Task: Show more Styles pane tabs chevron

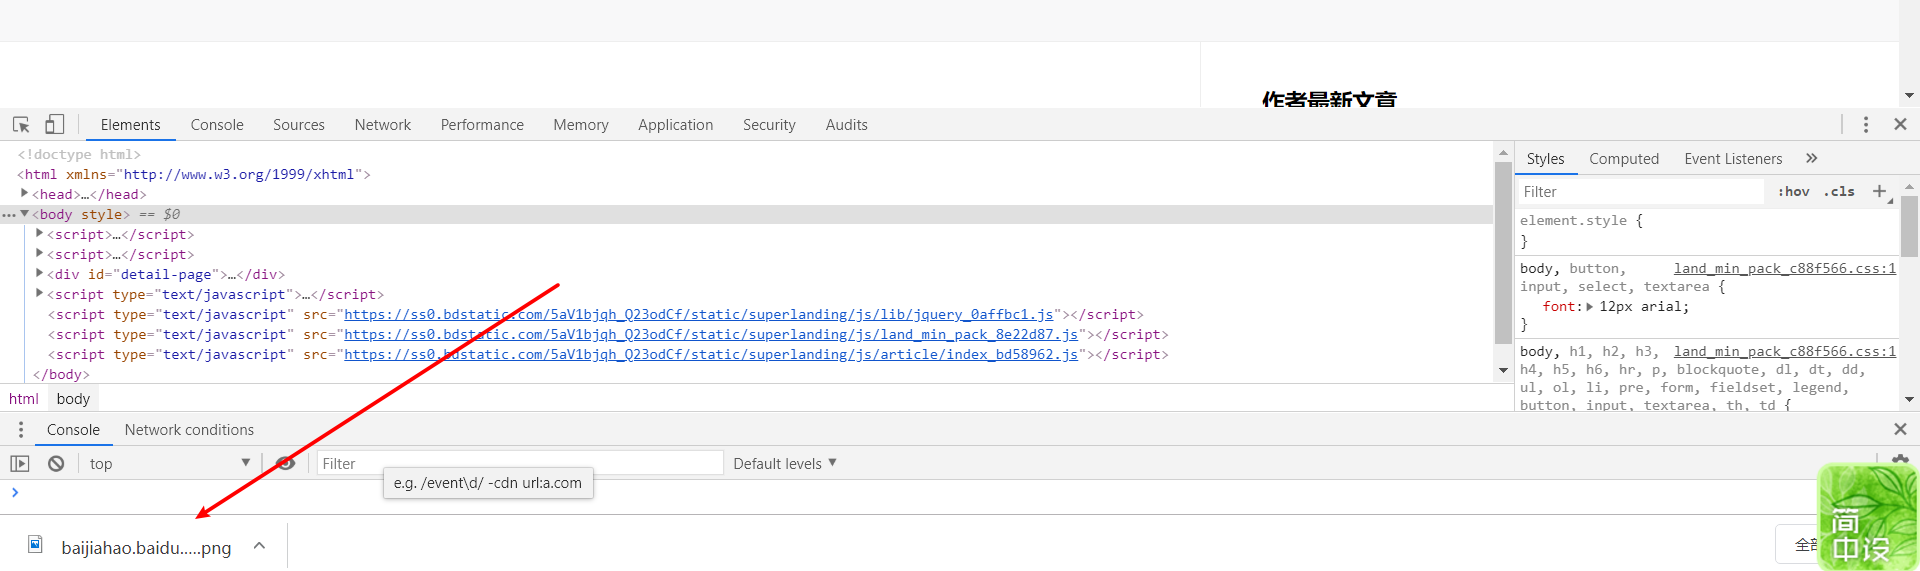Action: point(1811,158)
